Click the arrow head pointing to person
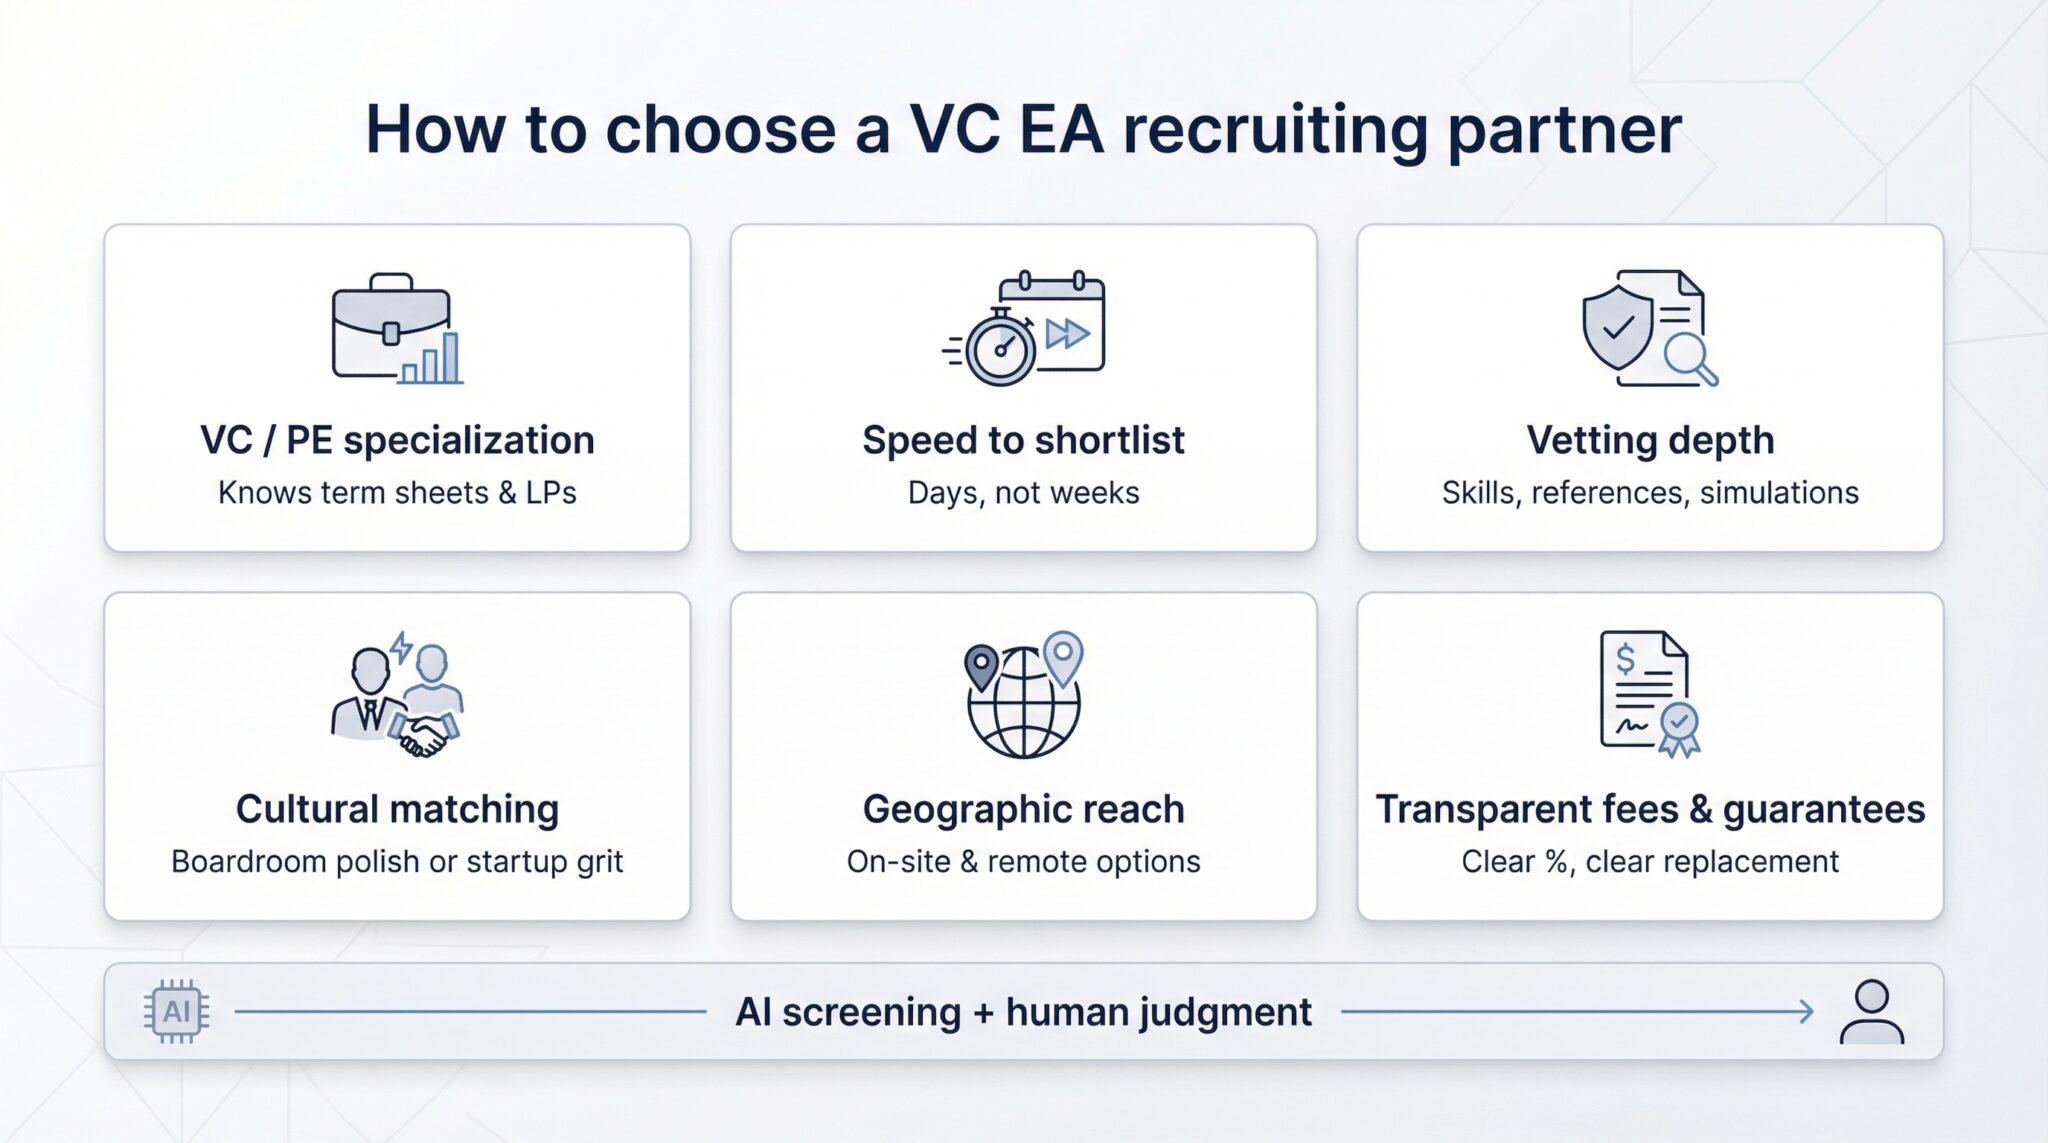2048x1143 pixels. tap(1805, 1011)
